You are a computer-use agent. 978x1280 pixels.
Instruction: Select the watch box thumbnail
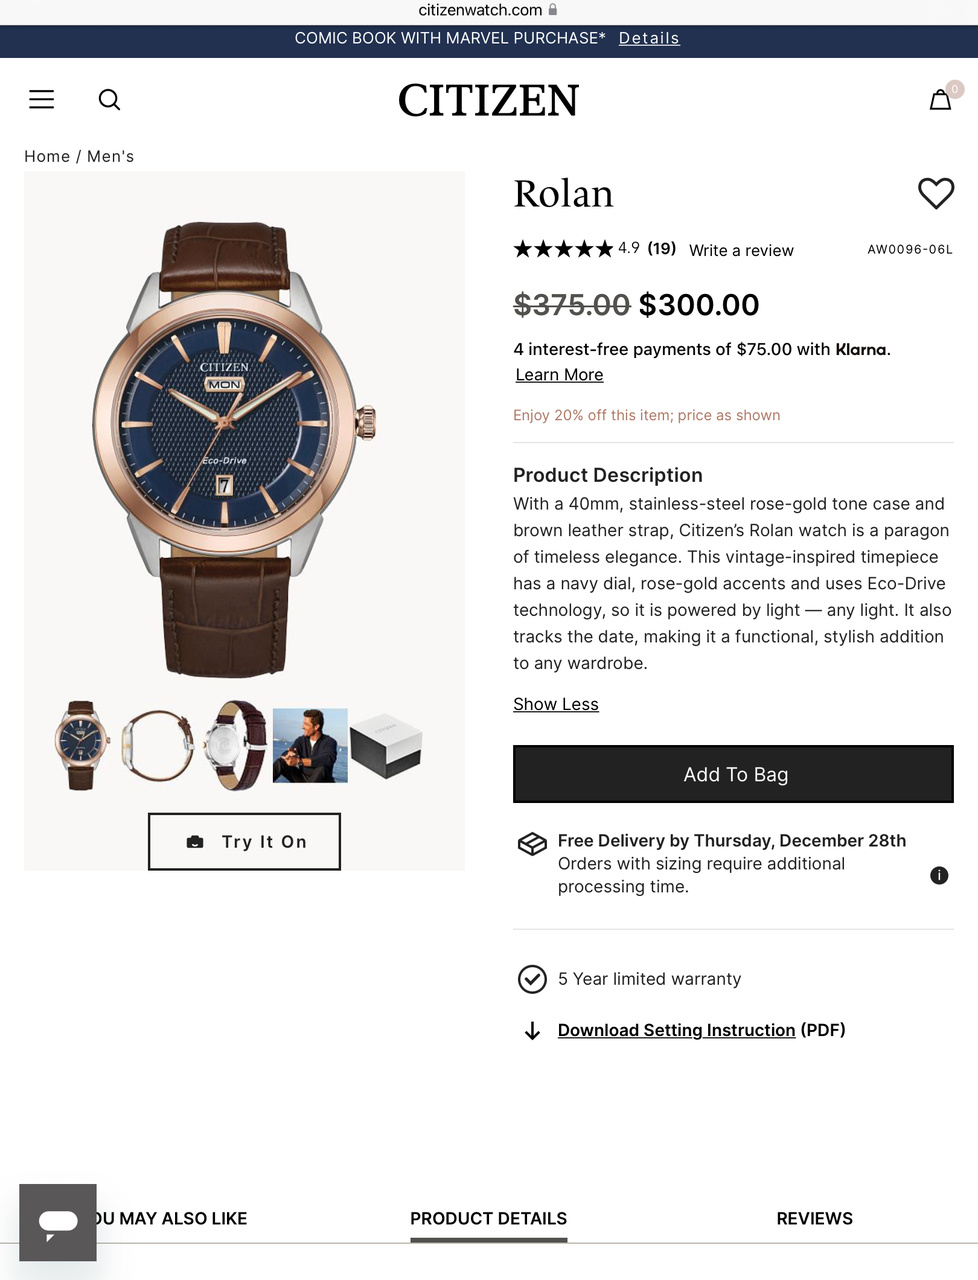tap(386, 746)
